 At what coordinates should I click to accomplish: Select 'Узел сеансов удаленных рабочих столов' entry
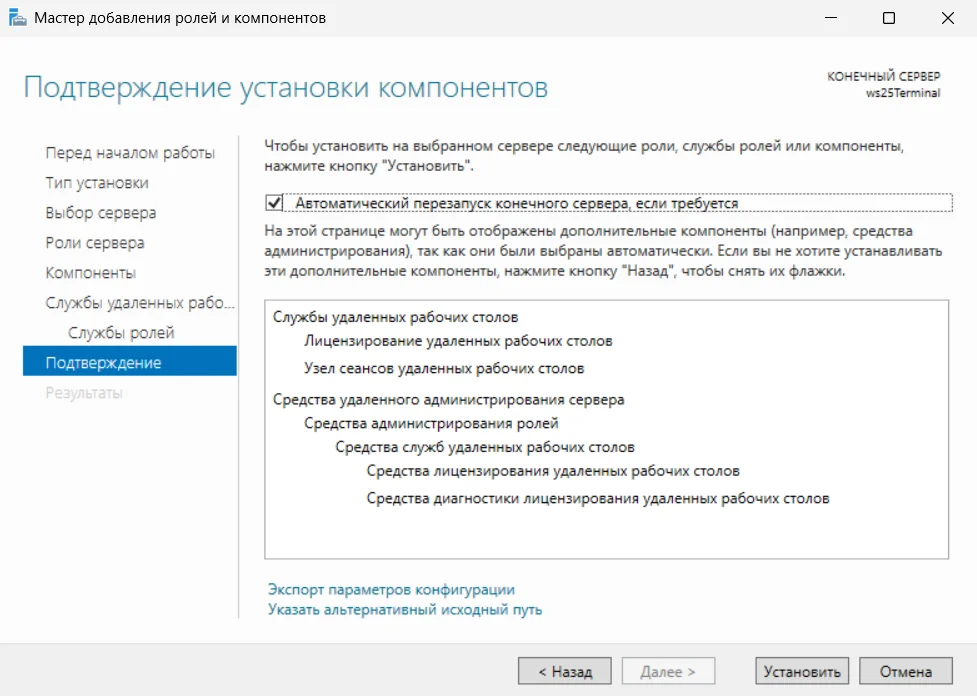tap(444, 368)
